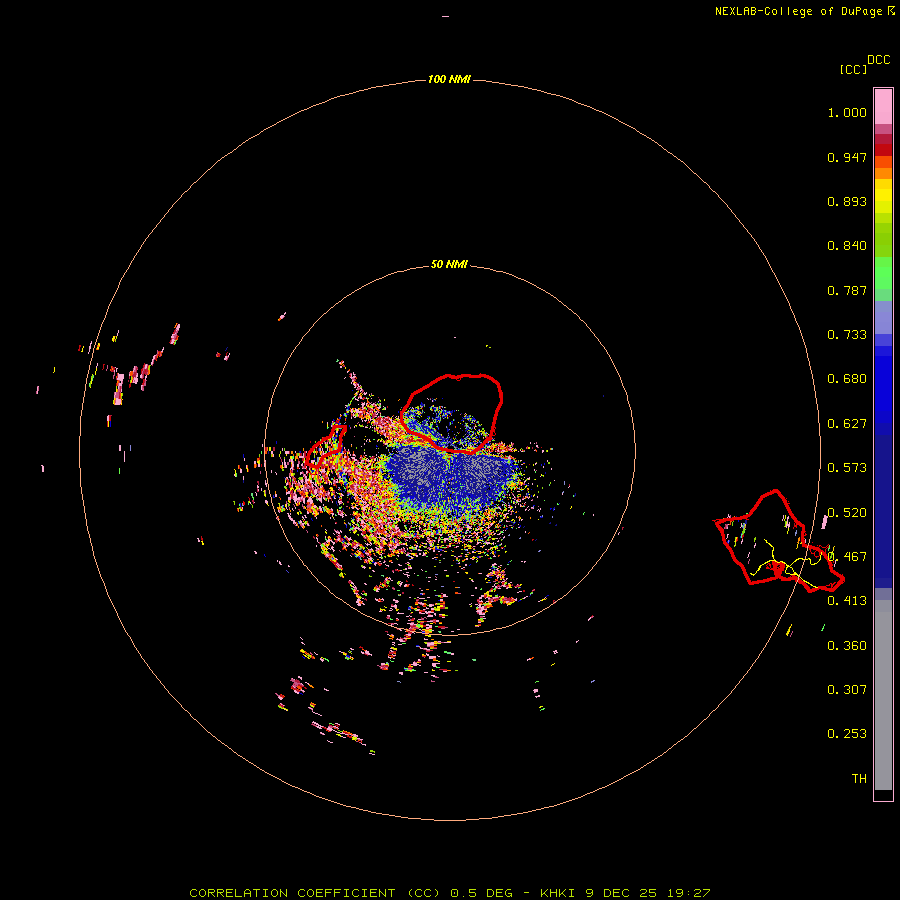The height and width of the screenshot is (900, 900).
Task: Select the 0.680 legend value
Action: point(847,379)
